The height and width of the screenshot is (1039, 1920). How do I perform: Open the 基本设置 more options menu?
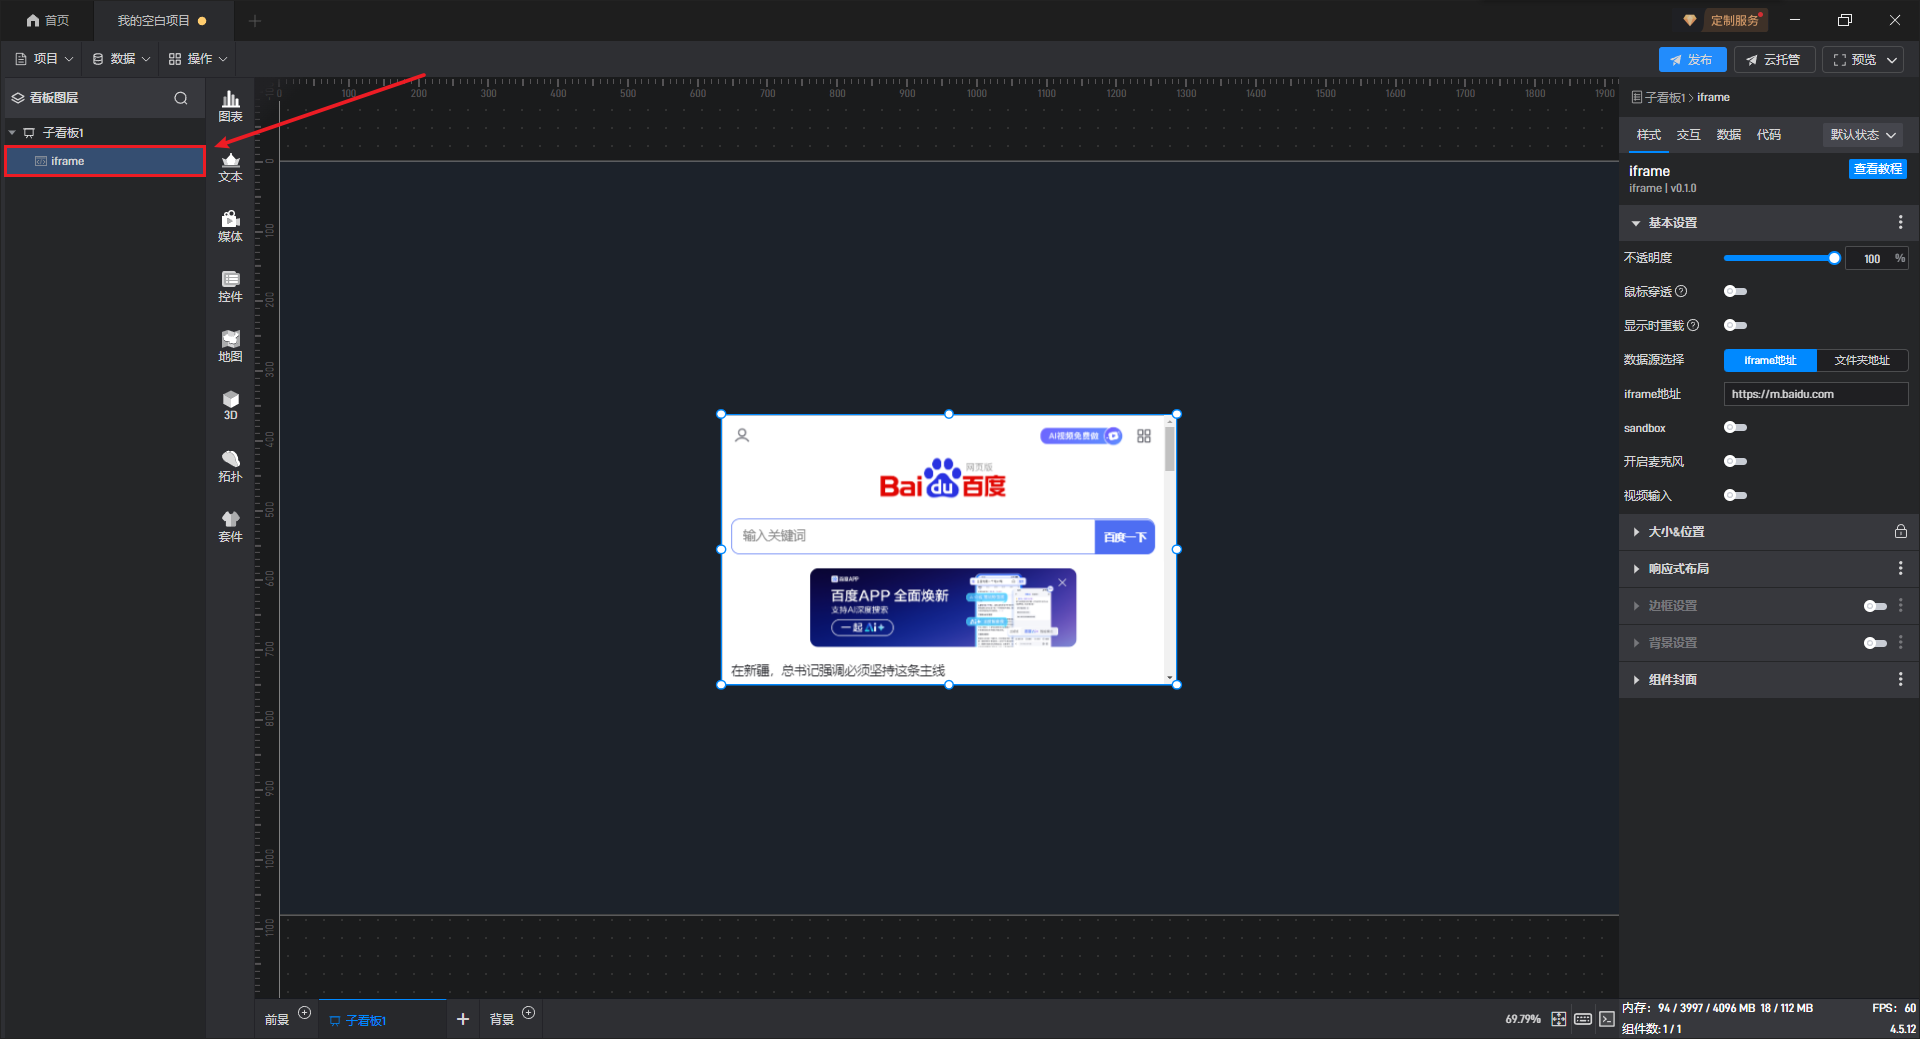tap(1900, 223)
